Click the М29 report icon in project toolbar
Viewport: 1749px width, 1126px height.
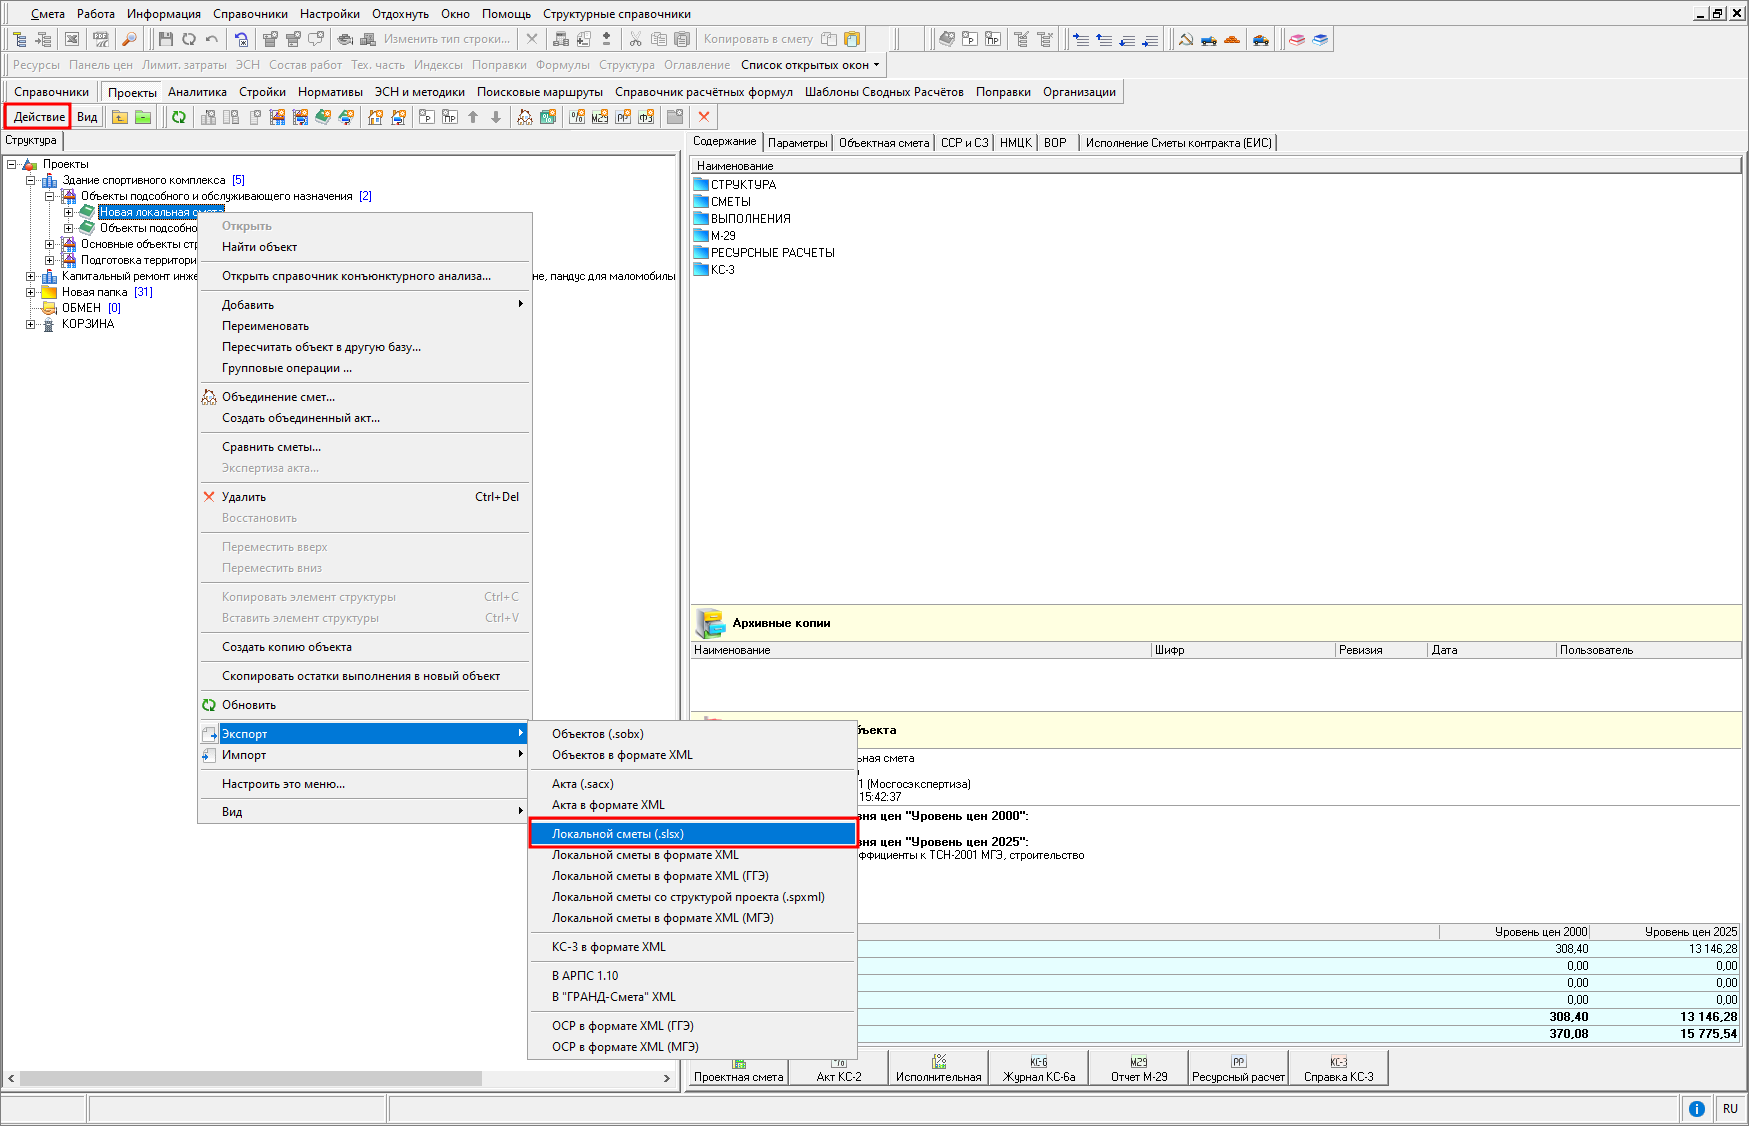click(600, 117)
